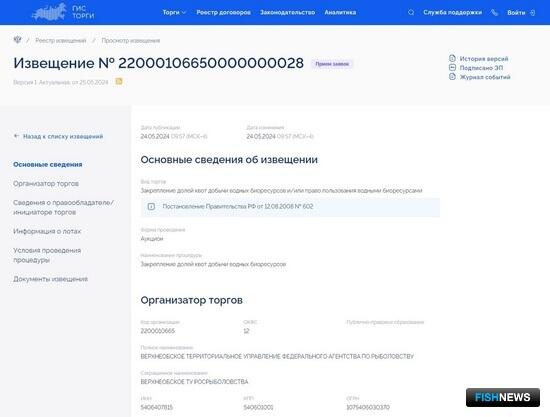Open Подписано ЭП link

pyautogui.click(x=481, y=68)
